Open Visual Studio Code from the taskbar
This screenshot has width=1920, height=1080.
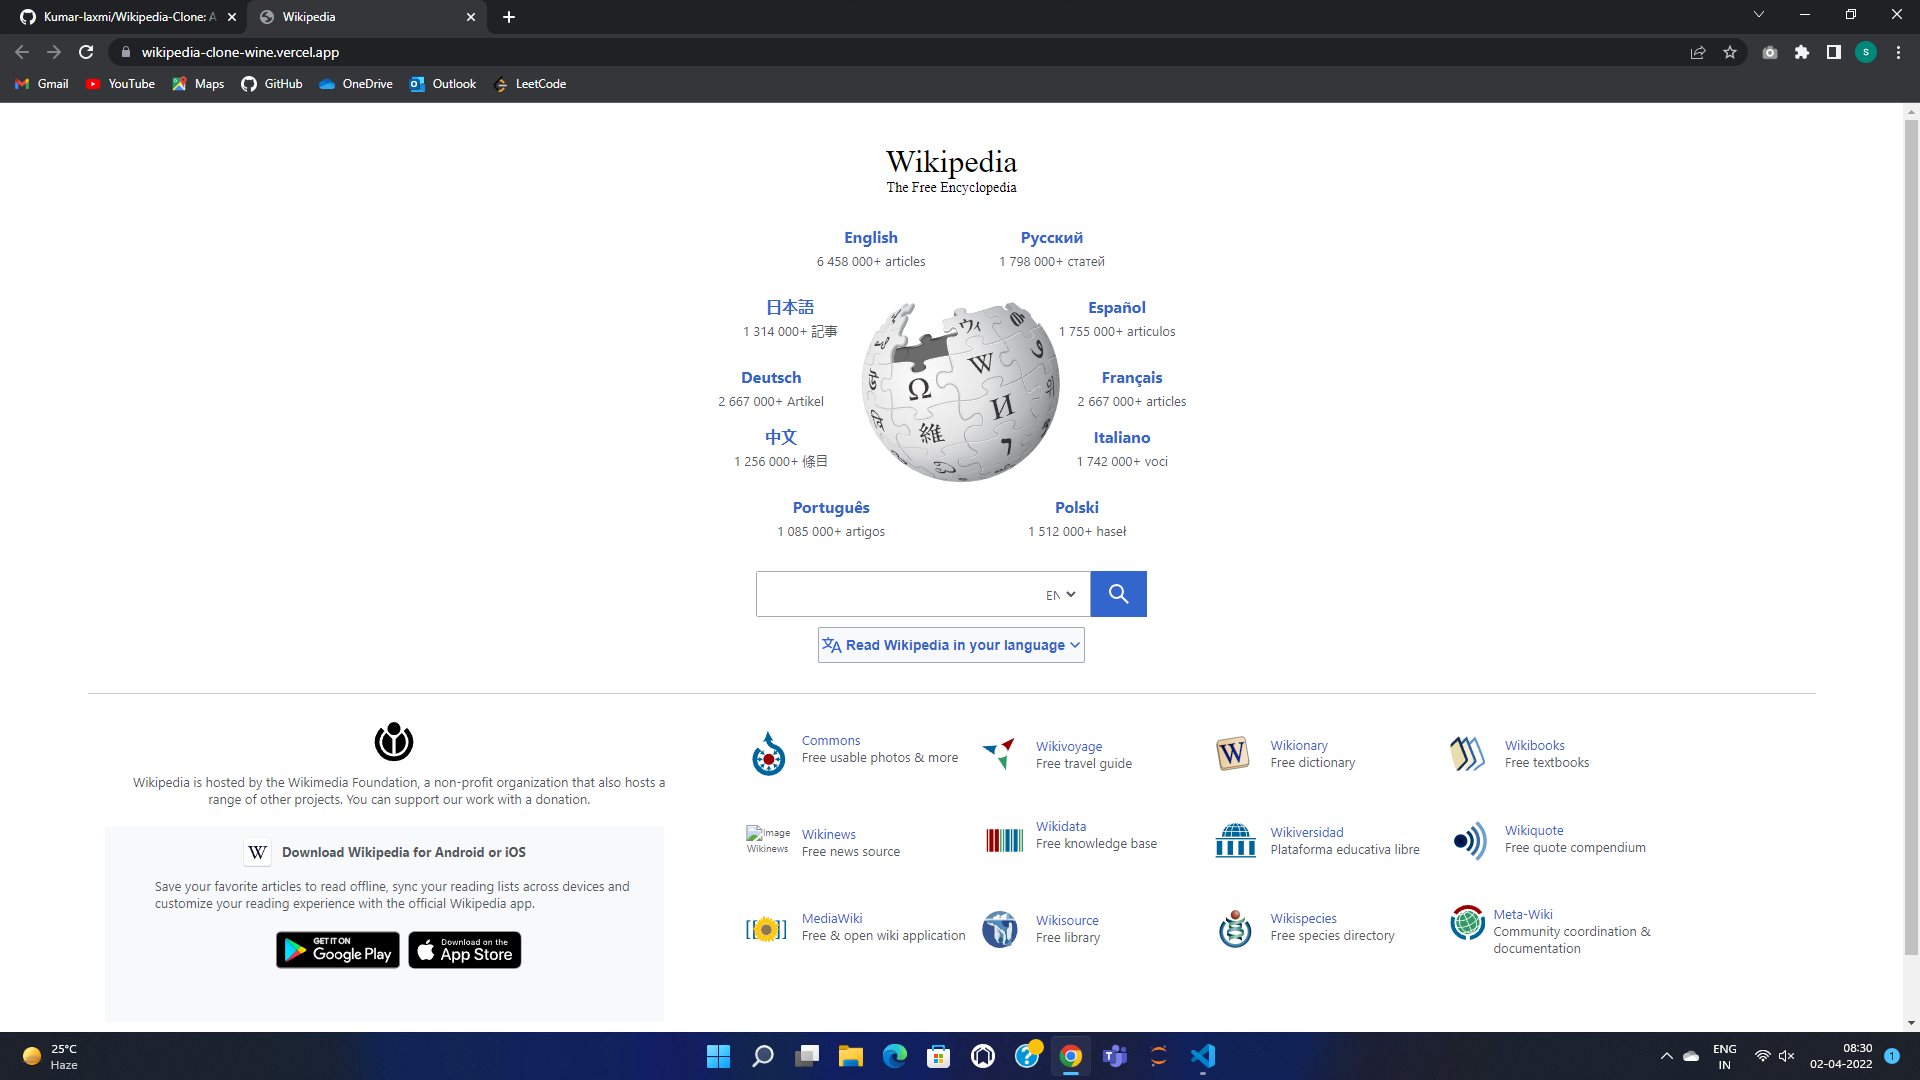(1202, 1056)
